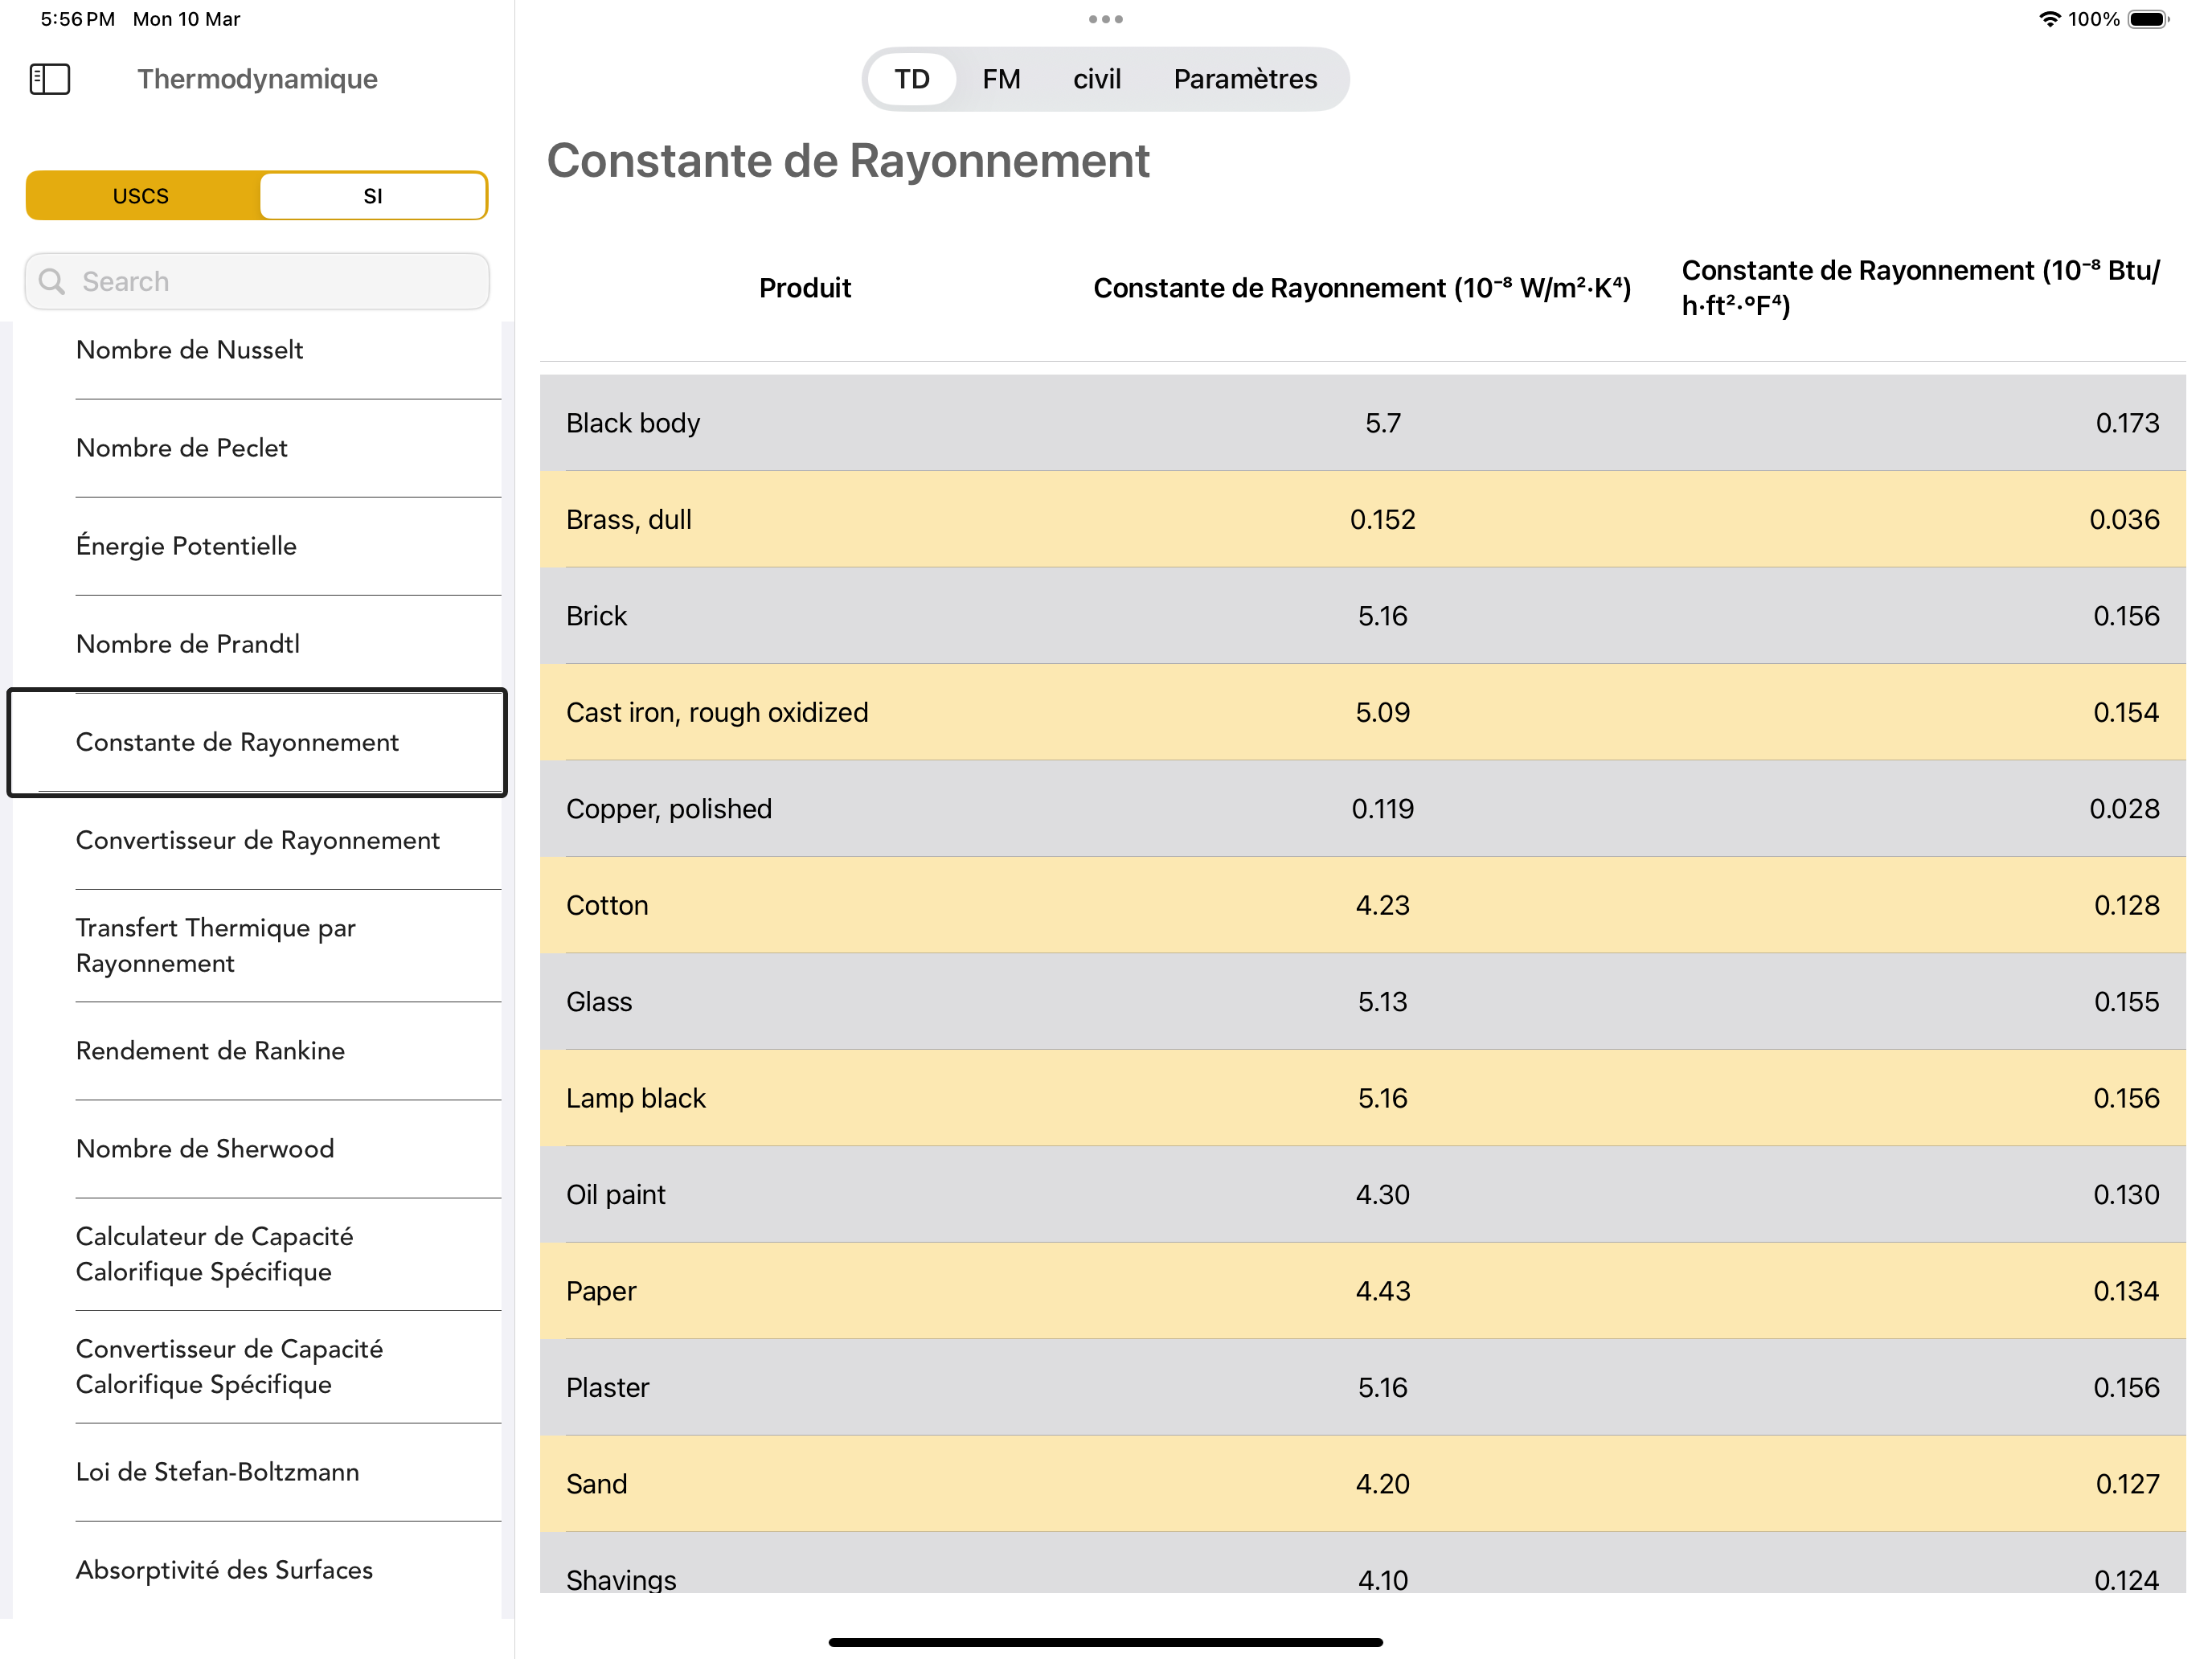
Task: Click Glass value 5.13
Action: click(1383, 1002)
